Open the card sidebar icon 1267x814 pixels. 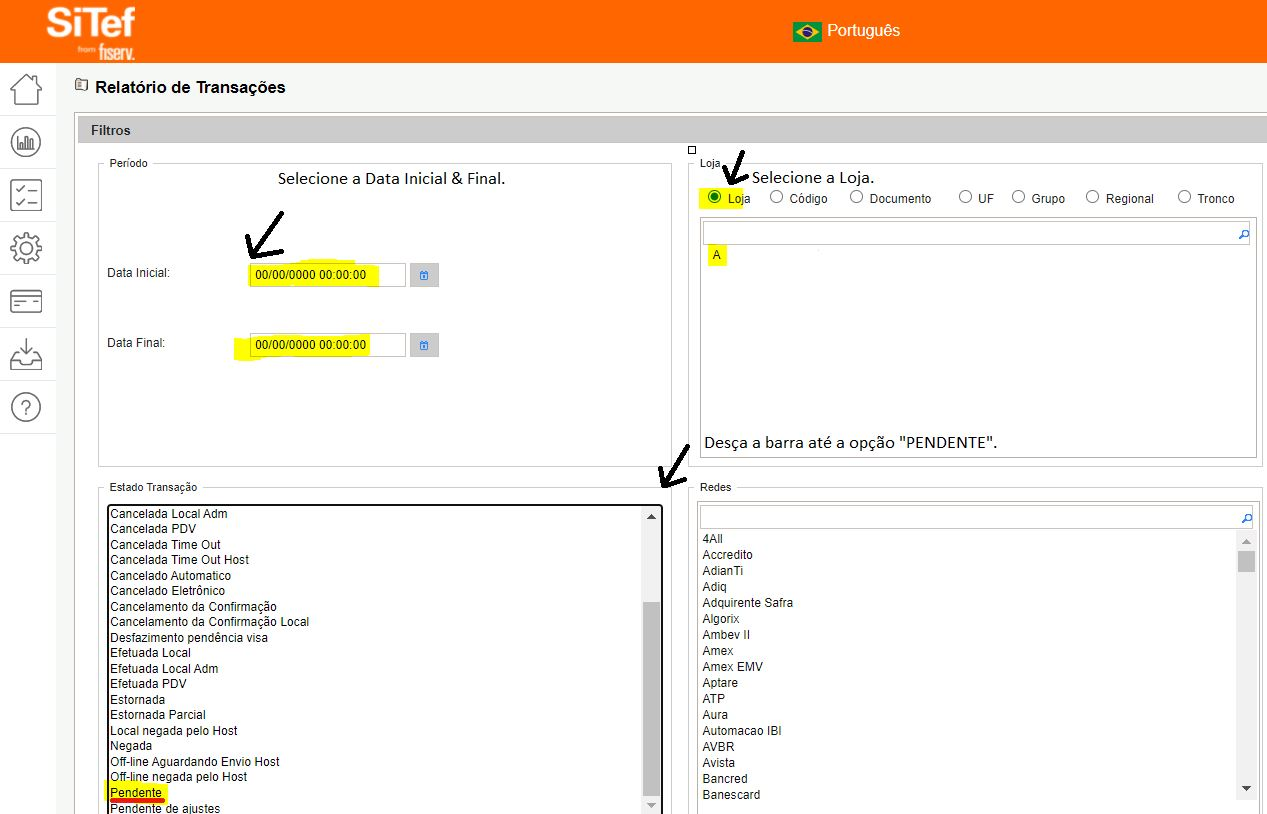click(x=26, y=301)
